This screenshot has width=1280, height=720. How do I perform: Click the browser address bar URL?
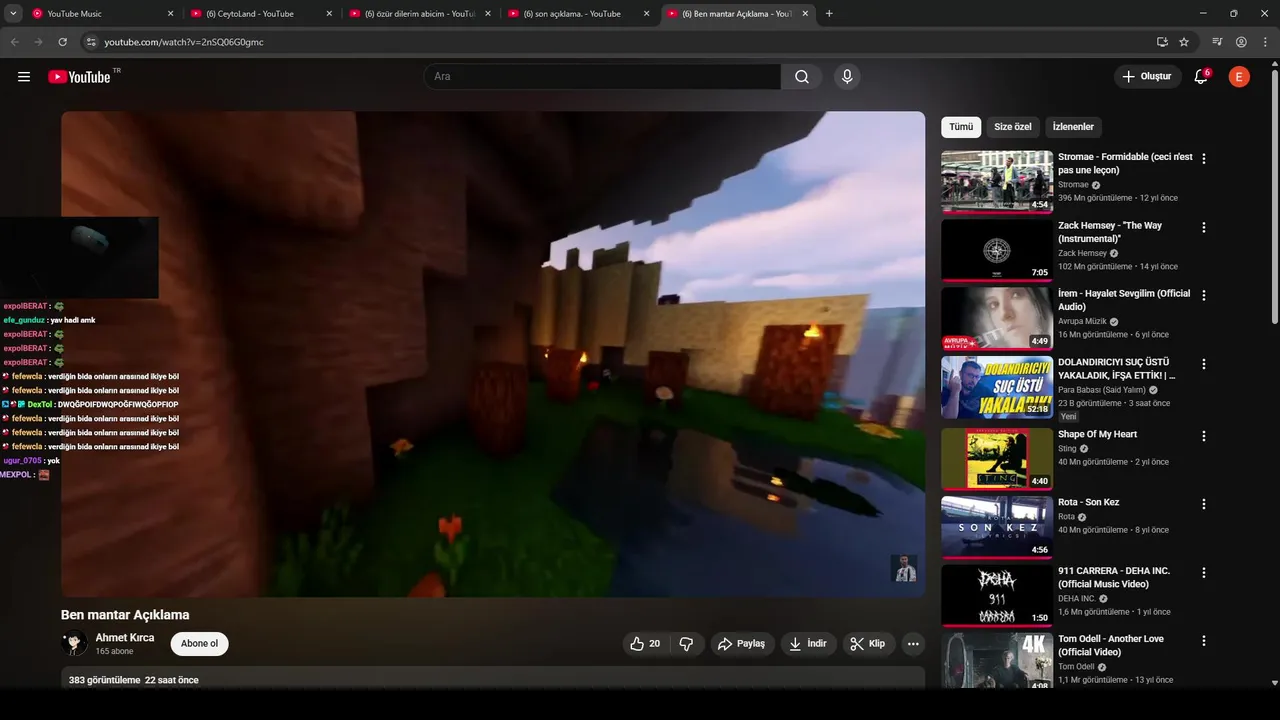pyautogui.click(x=184, y=42)
